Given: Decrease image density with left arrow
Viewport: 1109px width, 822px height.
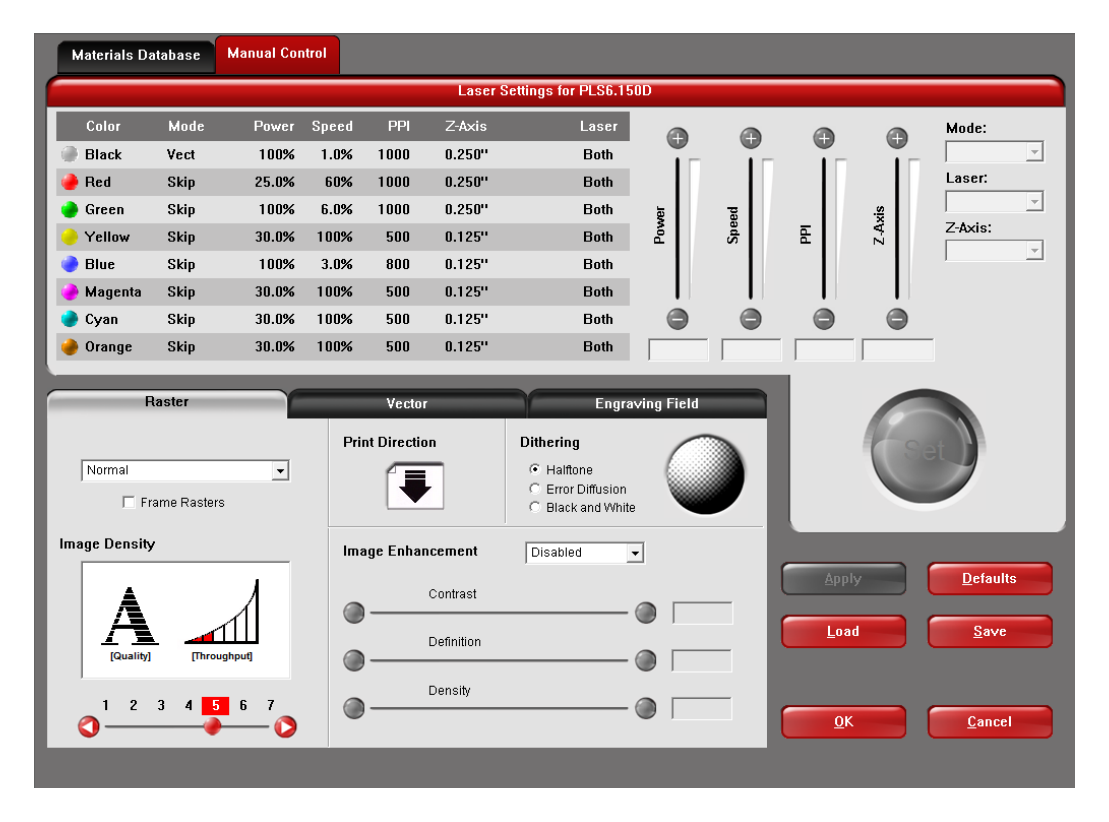Looking at the screenshot, I should pyautogui.click(x=88, y=727).
